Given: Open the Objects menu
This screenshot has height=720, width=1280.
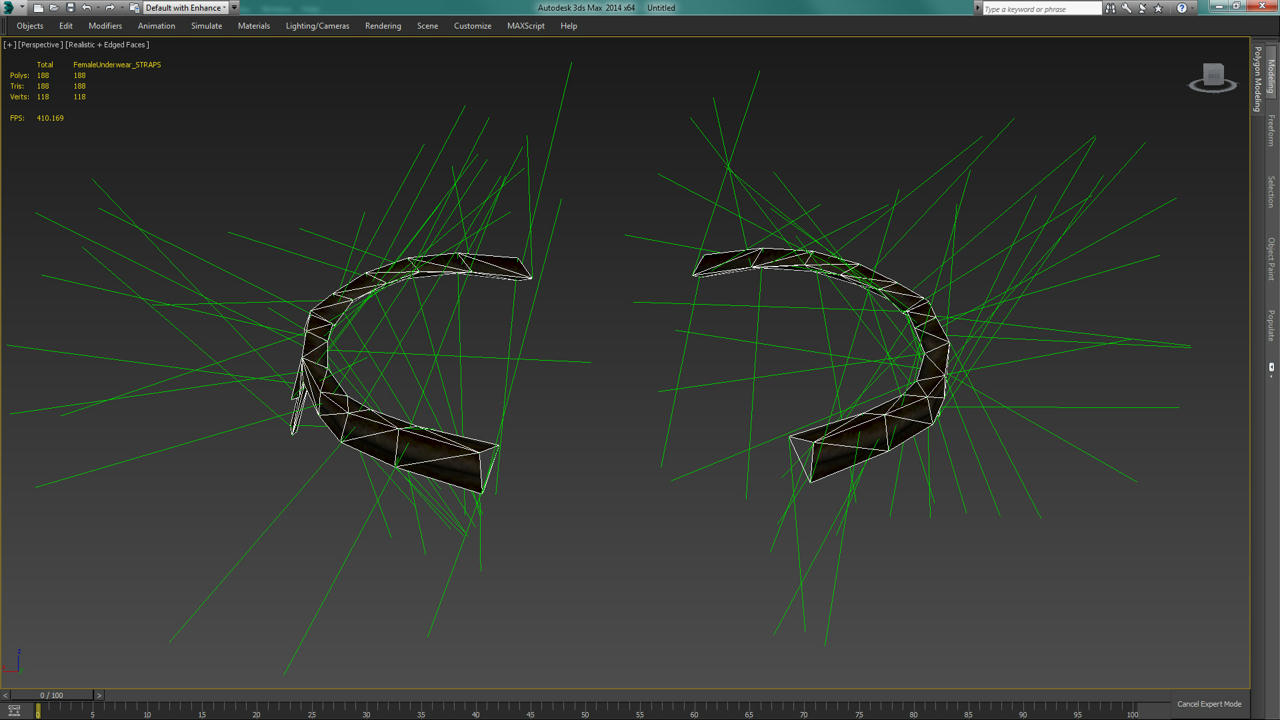Looking at the screenshot, I should [30, 26].
